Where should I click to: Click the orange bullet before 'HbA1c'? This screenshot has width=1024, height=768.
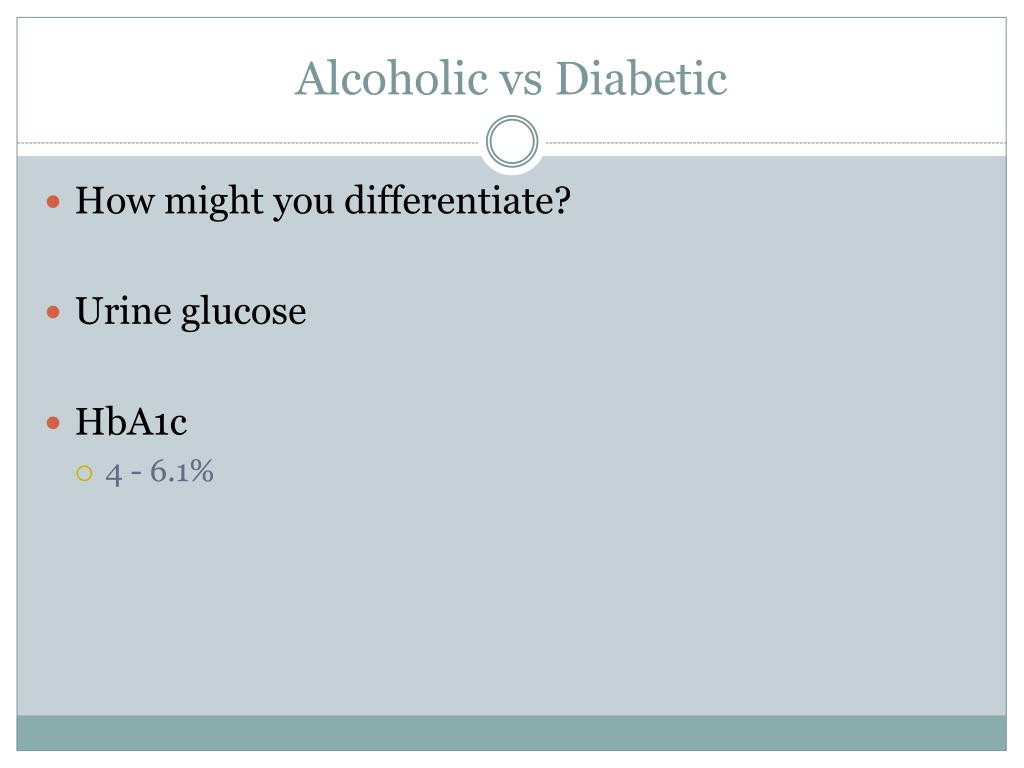[54, 424]
